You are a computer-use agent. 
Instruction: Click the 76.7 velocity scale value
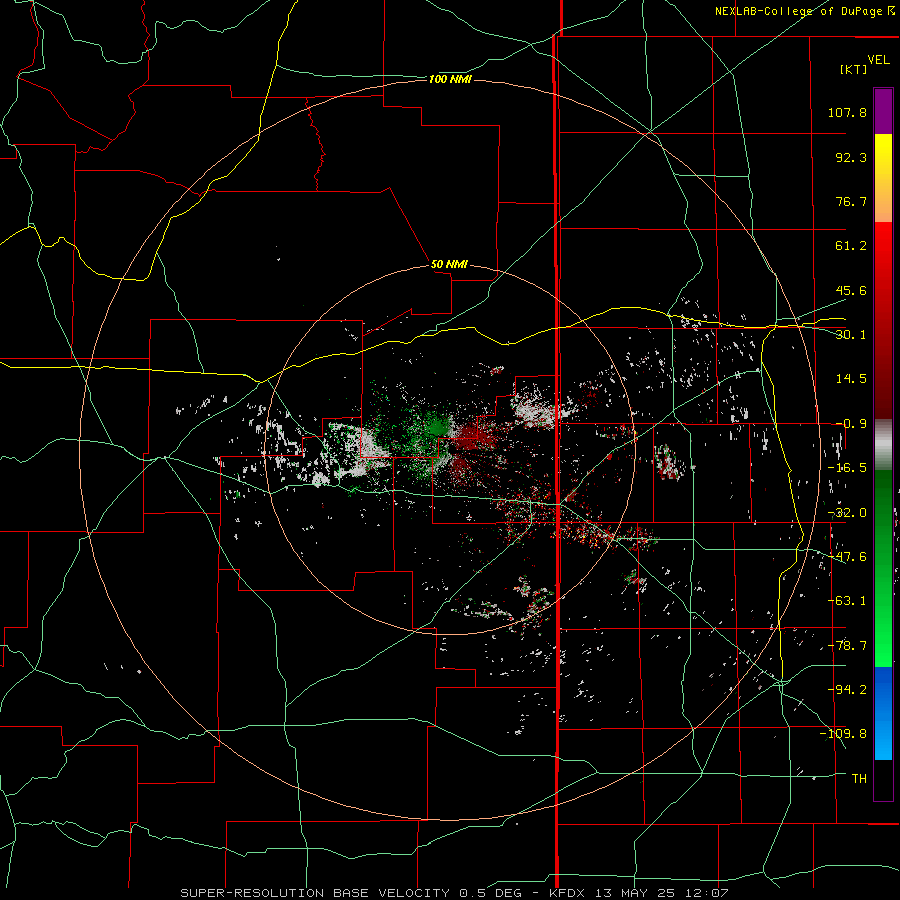(851, 201)
